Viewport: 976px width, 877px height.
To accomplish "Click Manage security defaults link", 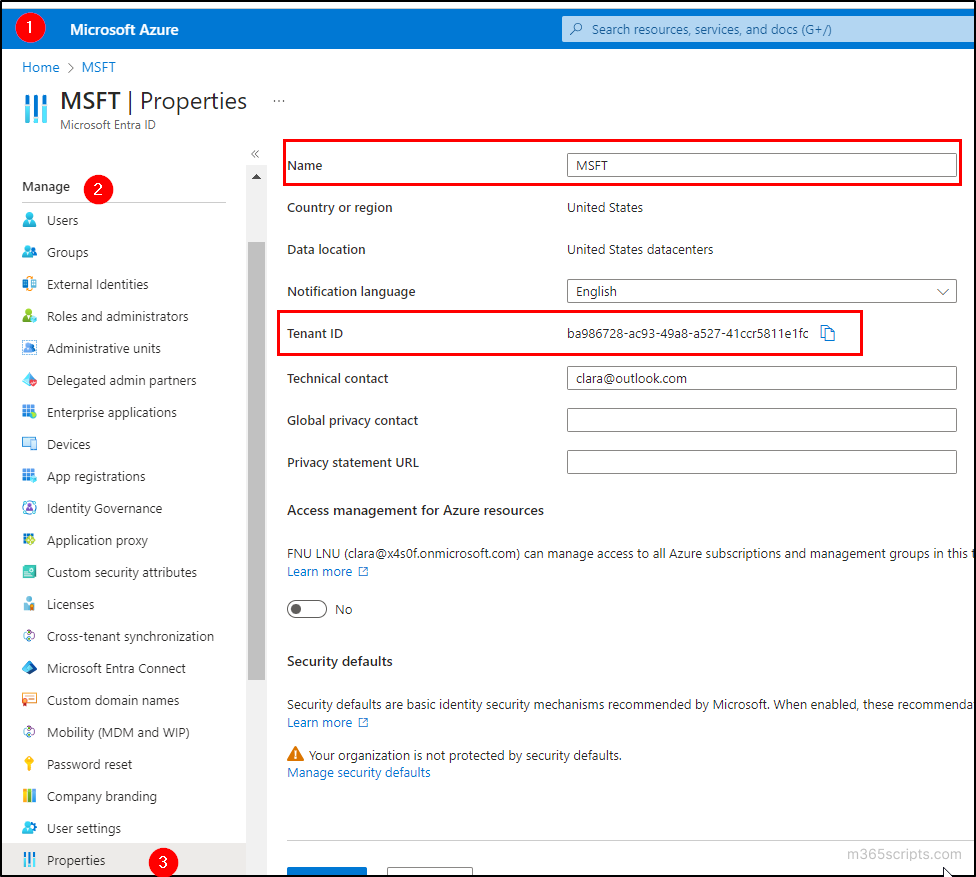I will [x=358, y=772].
